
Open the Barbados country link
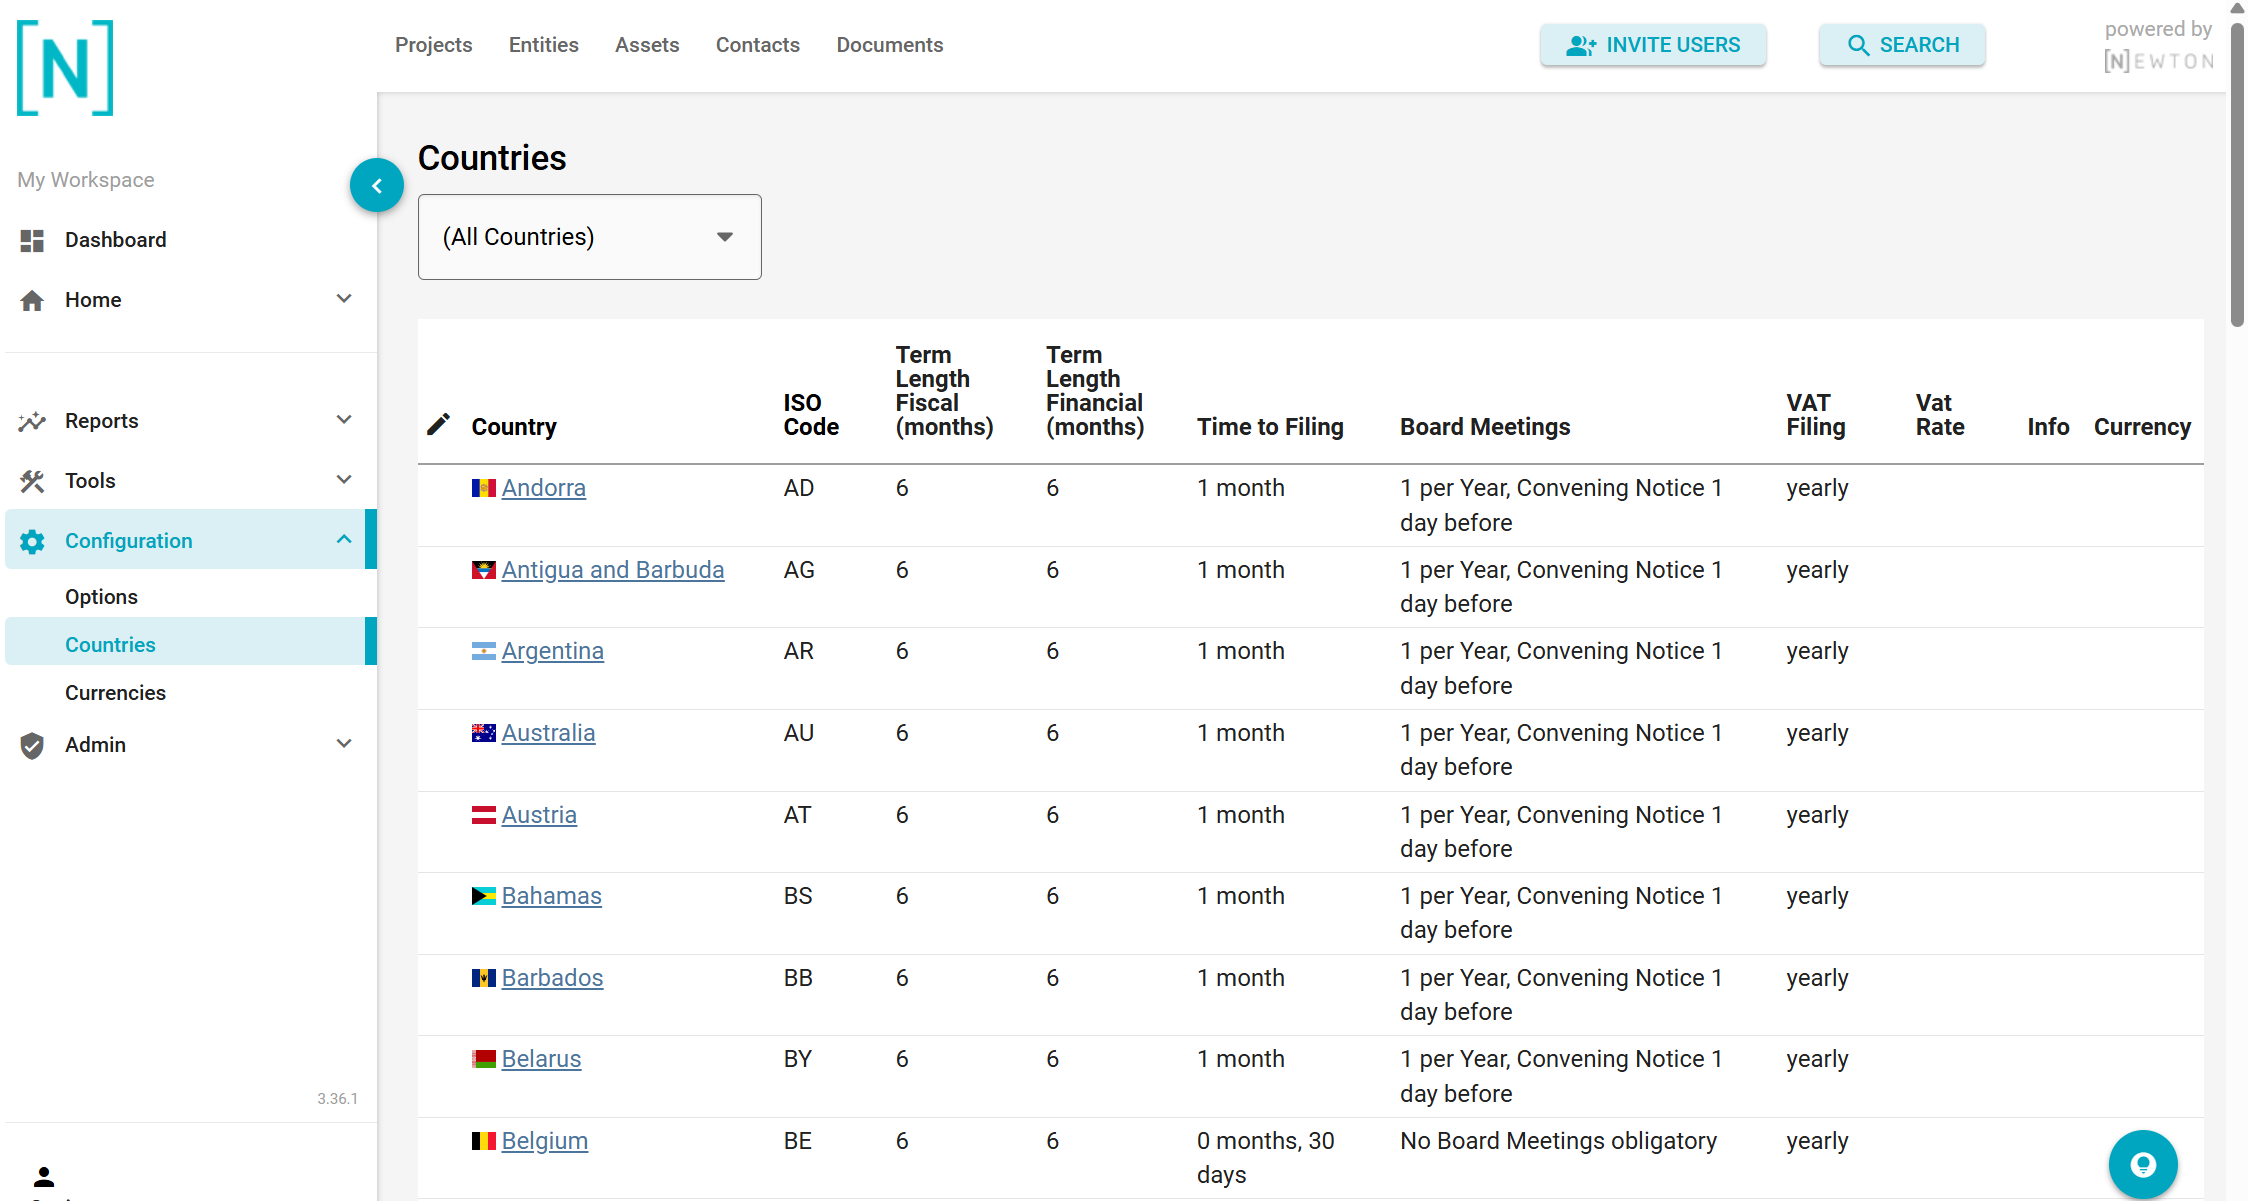[x=553, y=978]
